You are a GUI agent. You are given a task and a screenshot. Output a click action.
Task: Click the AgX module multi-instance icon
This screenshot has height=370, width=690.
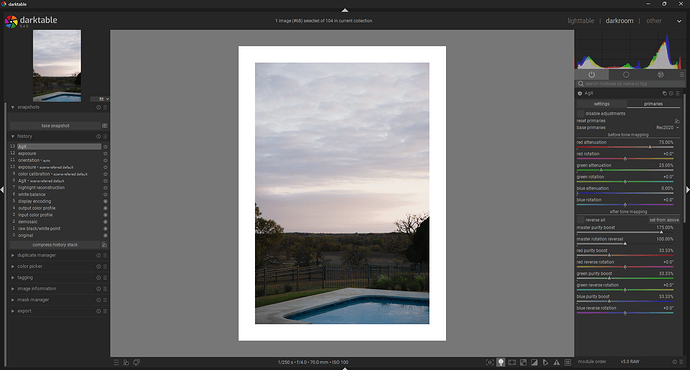(x=664, y=93)
